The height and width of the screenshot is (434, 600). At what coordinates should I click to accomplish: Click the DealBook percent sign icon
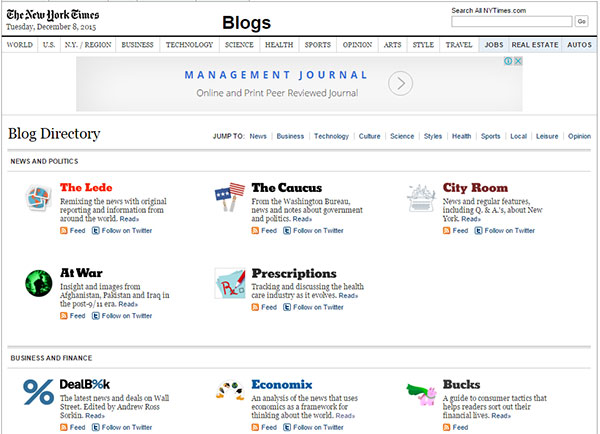39,391
